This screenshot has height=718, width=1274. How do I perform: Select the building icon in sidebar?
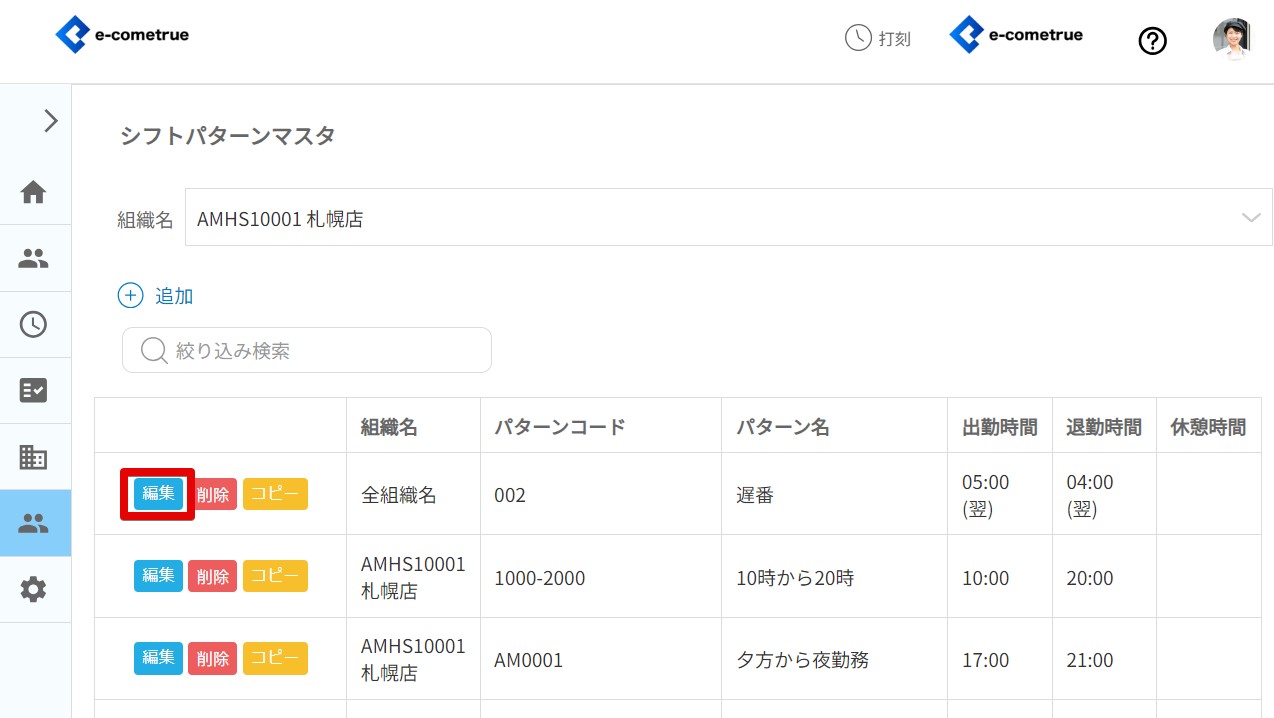point(34,457)
